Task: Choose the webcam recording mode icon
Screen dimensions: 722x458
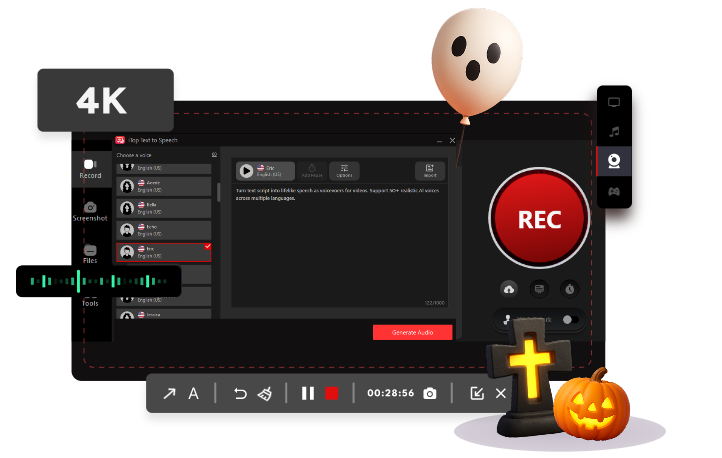Action: point(614,161)
